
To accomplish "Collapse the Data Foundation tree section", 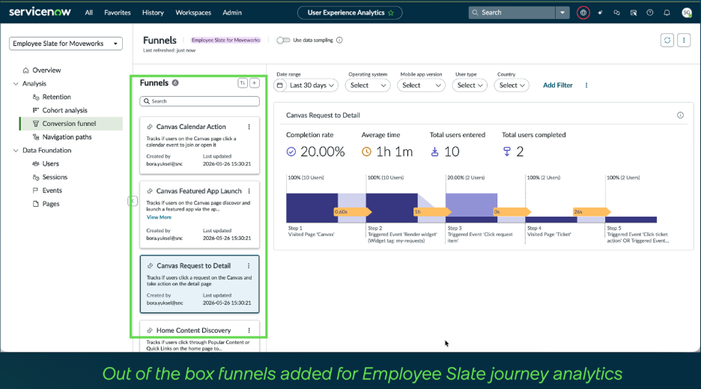I will [x=16, y=150].
